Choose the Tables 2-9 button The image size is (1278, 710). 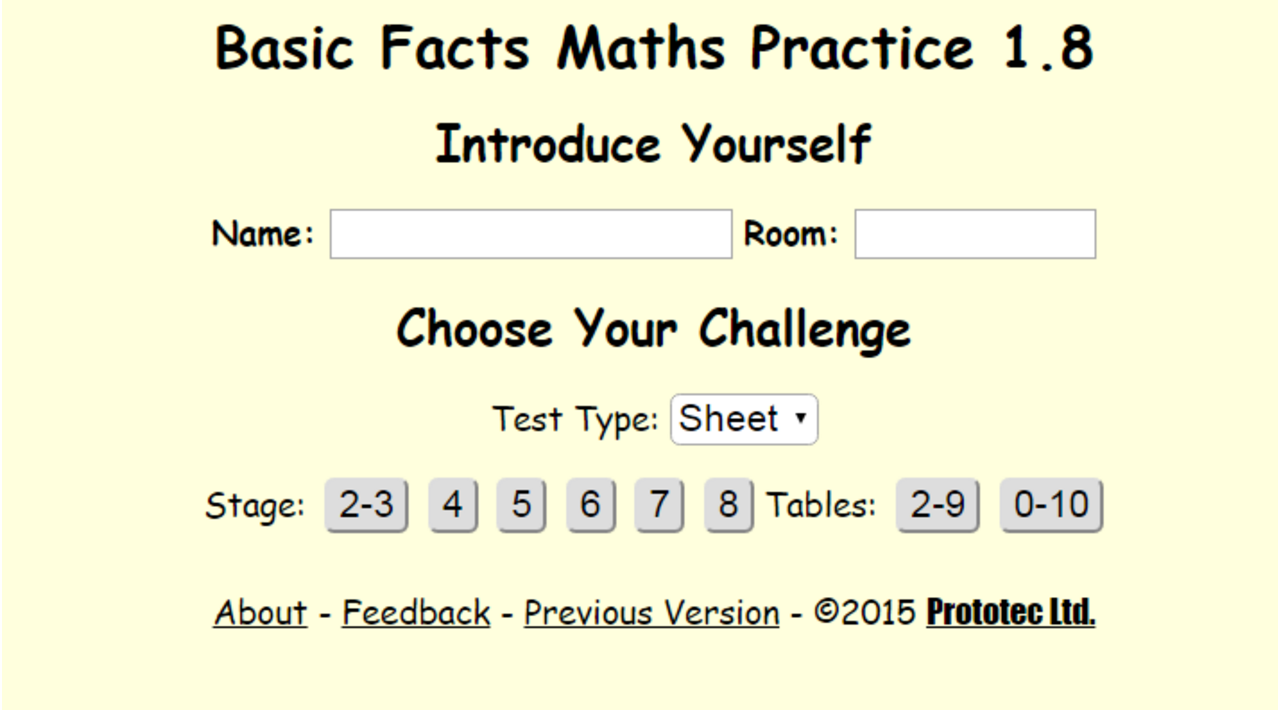coord(937,505)
